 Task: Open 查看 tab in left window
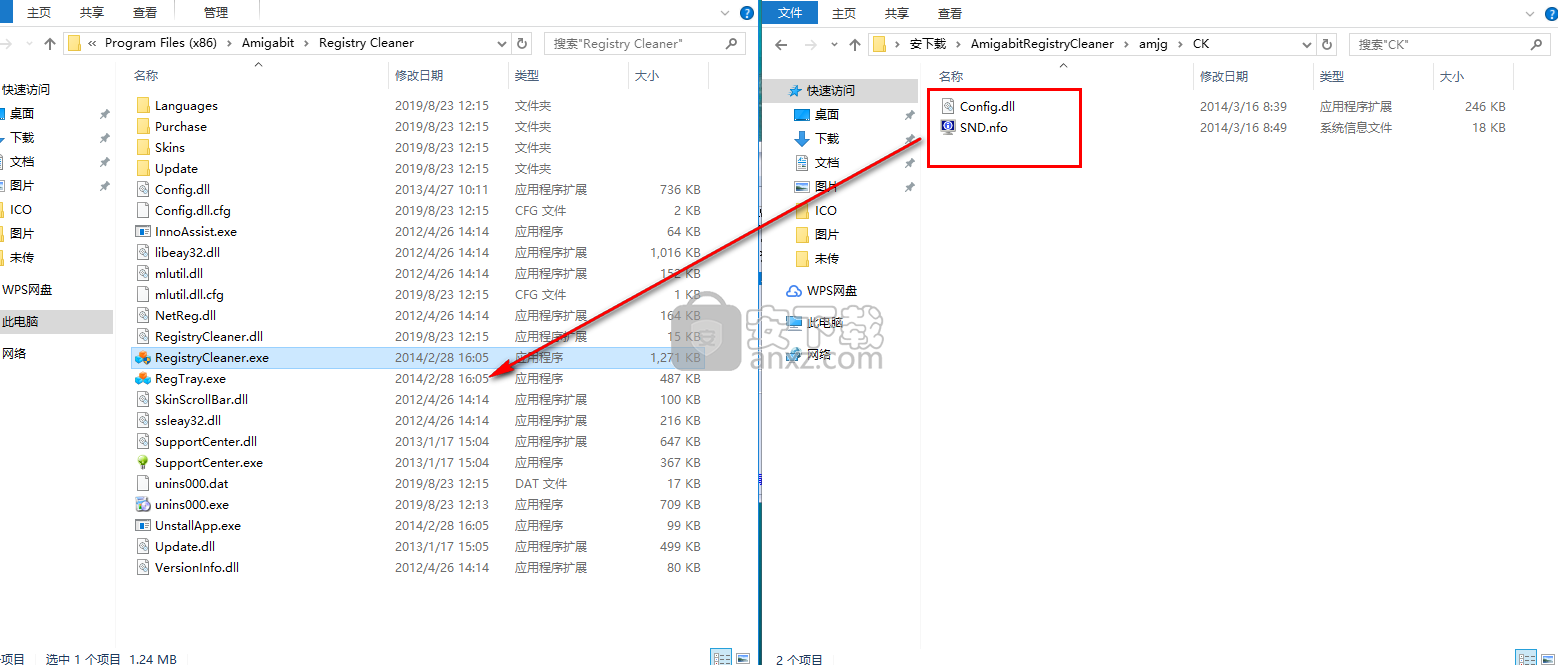pos(145,13)
